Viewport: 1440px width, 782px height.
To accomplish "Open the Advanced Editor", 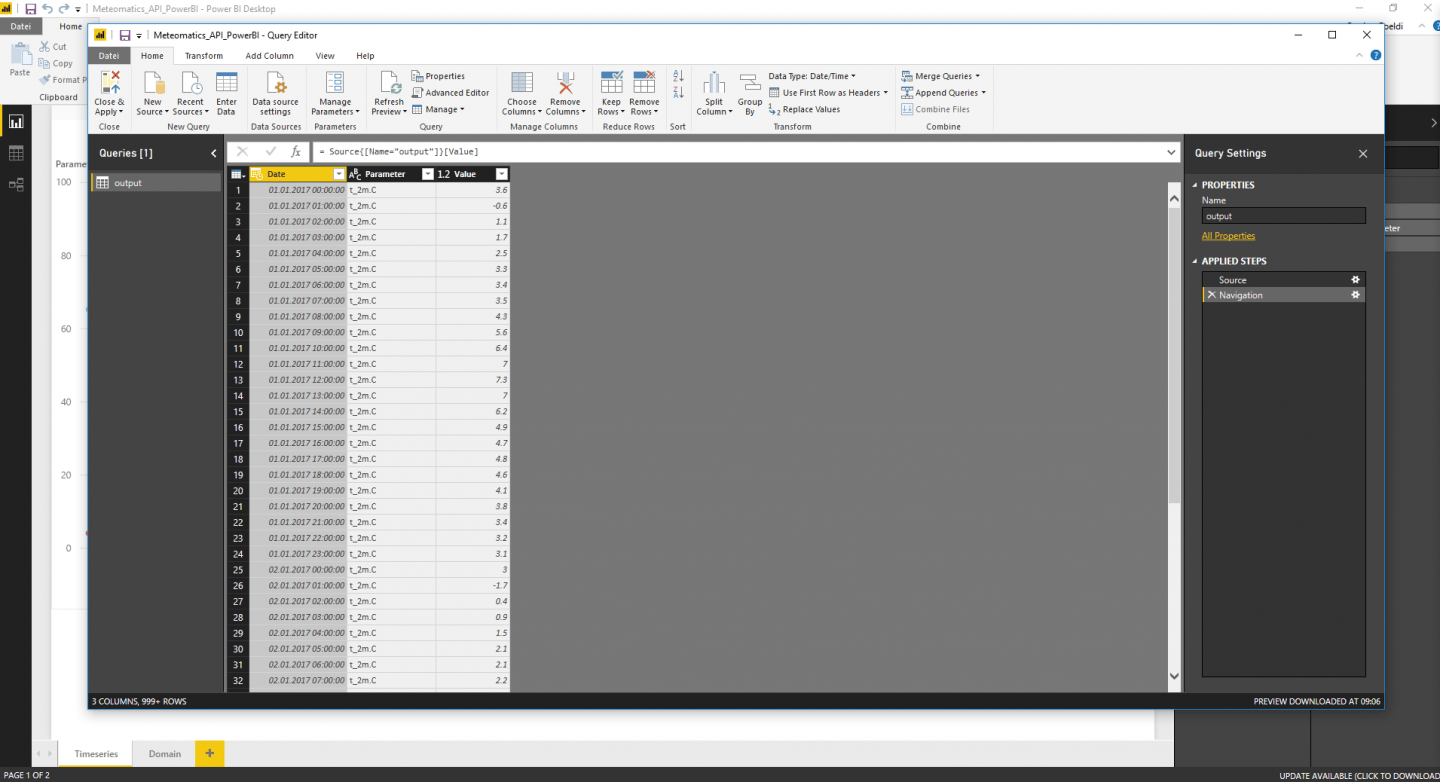I will click(x=450, y=93).
